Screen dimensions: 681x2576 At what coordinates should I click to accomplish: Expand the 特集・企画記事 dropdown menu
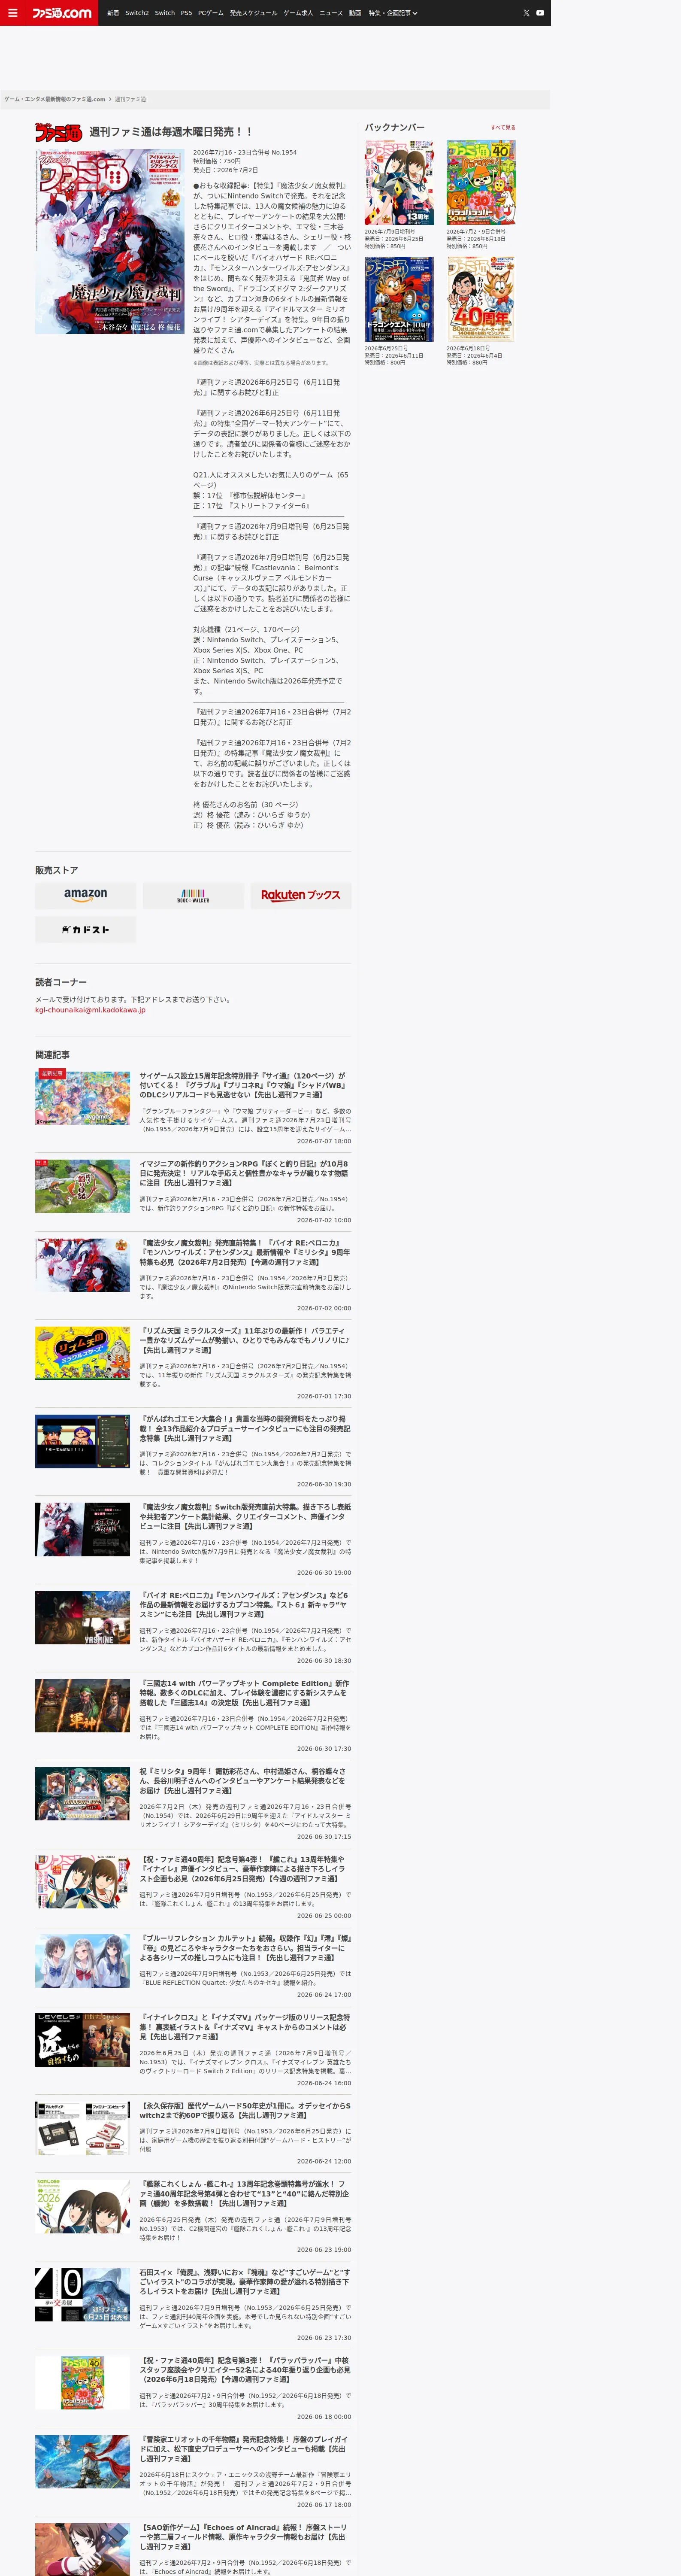tap(393, 13)
